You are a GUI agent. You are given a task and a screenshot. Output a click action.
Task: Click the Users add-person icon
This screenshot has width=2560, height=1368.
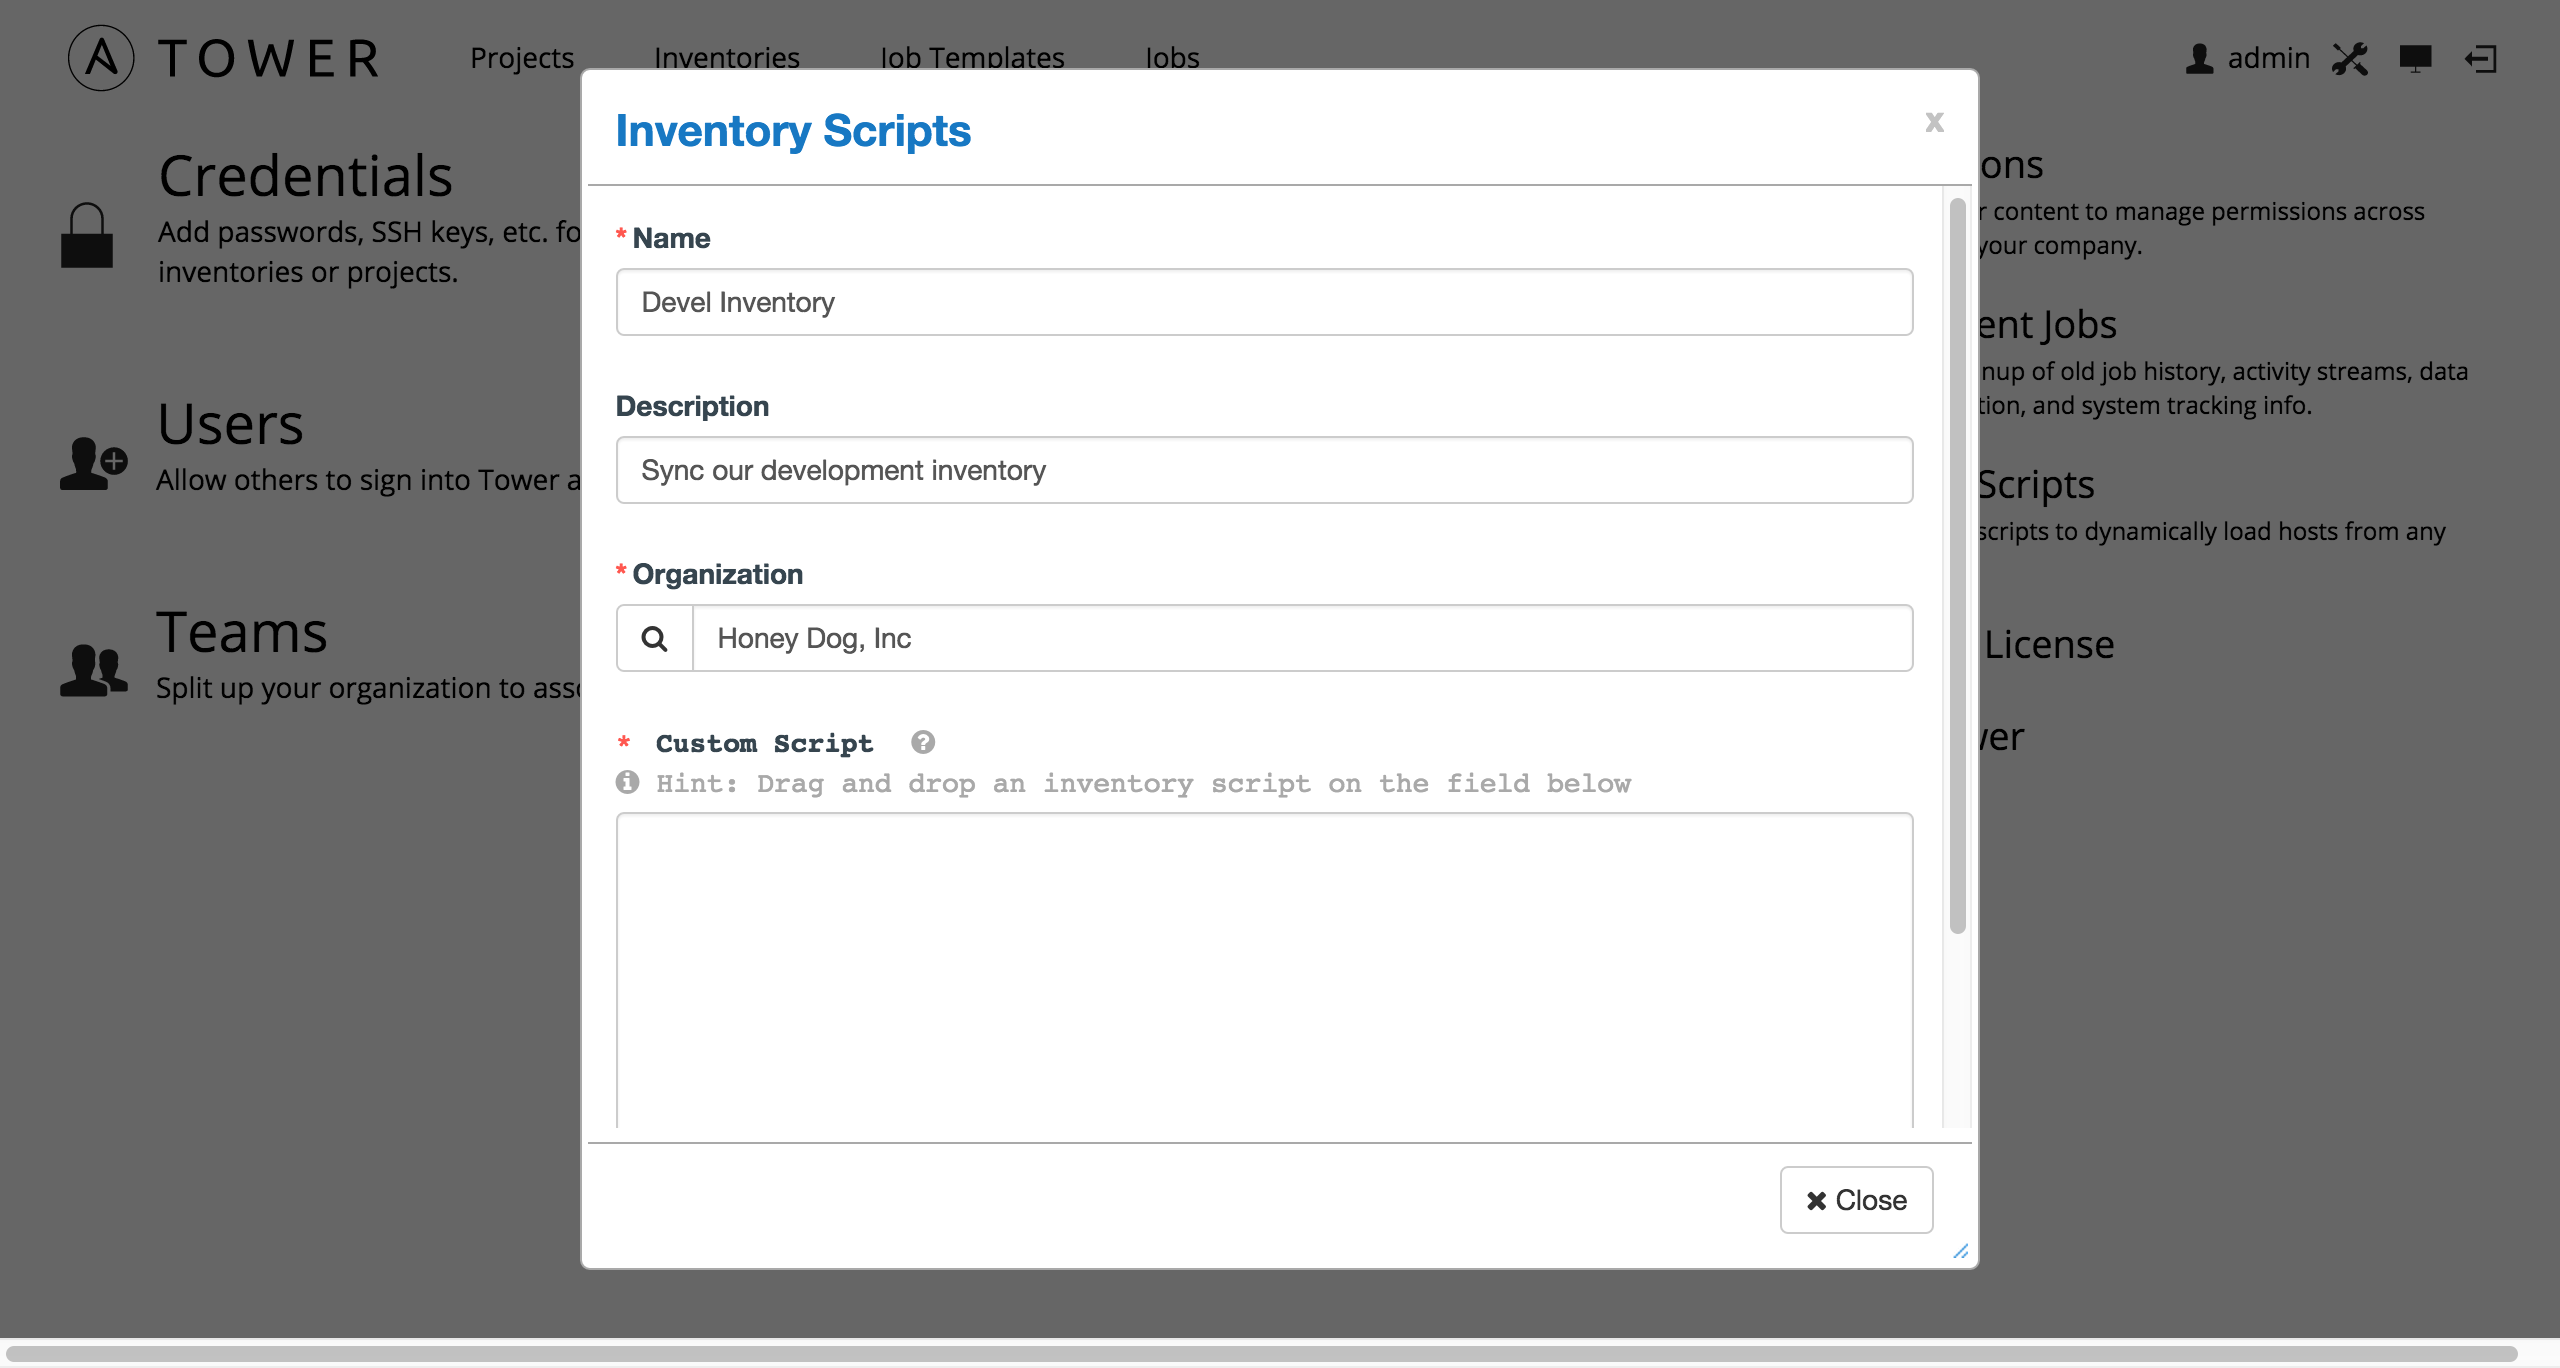[x=93, y=463]
